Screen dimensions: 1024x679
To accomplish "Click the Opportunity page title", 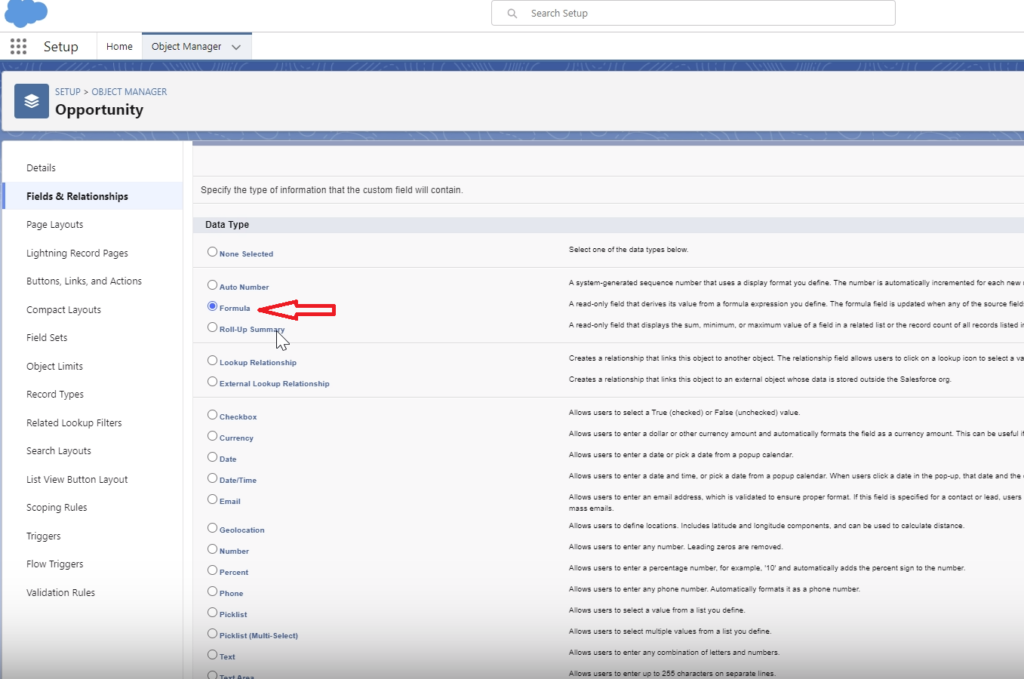I will [x=99, y=110].
